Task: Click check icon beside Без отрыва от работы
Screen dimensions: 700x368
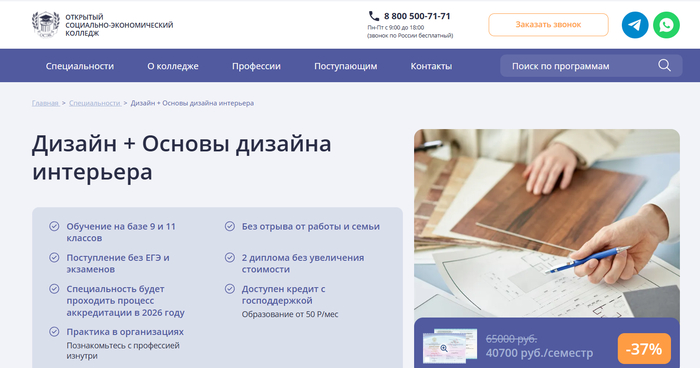Action: [x=229, y=226]
